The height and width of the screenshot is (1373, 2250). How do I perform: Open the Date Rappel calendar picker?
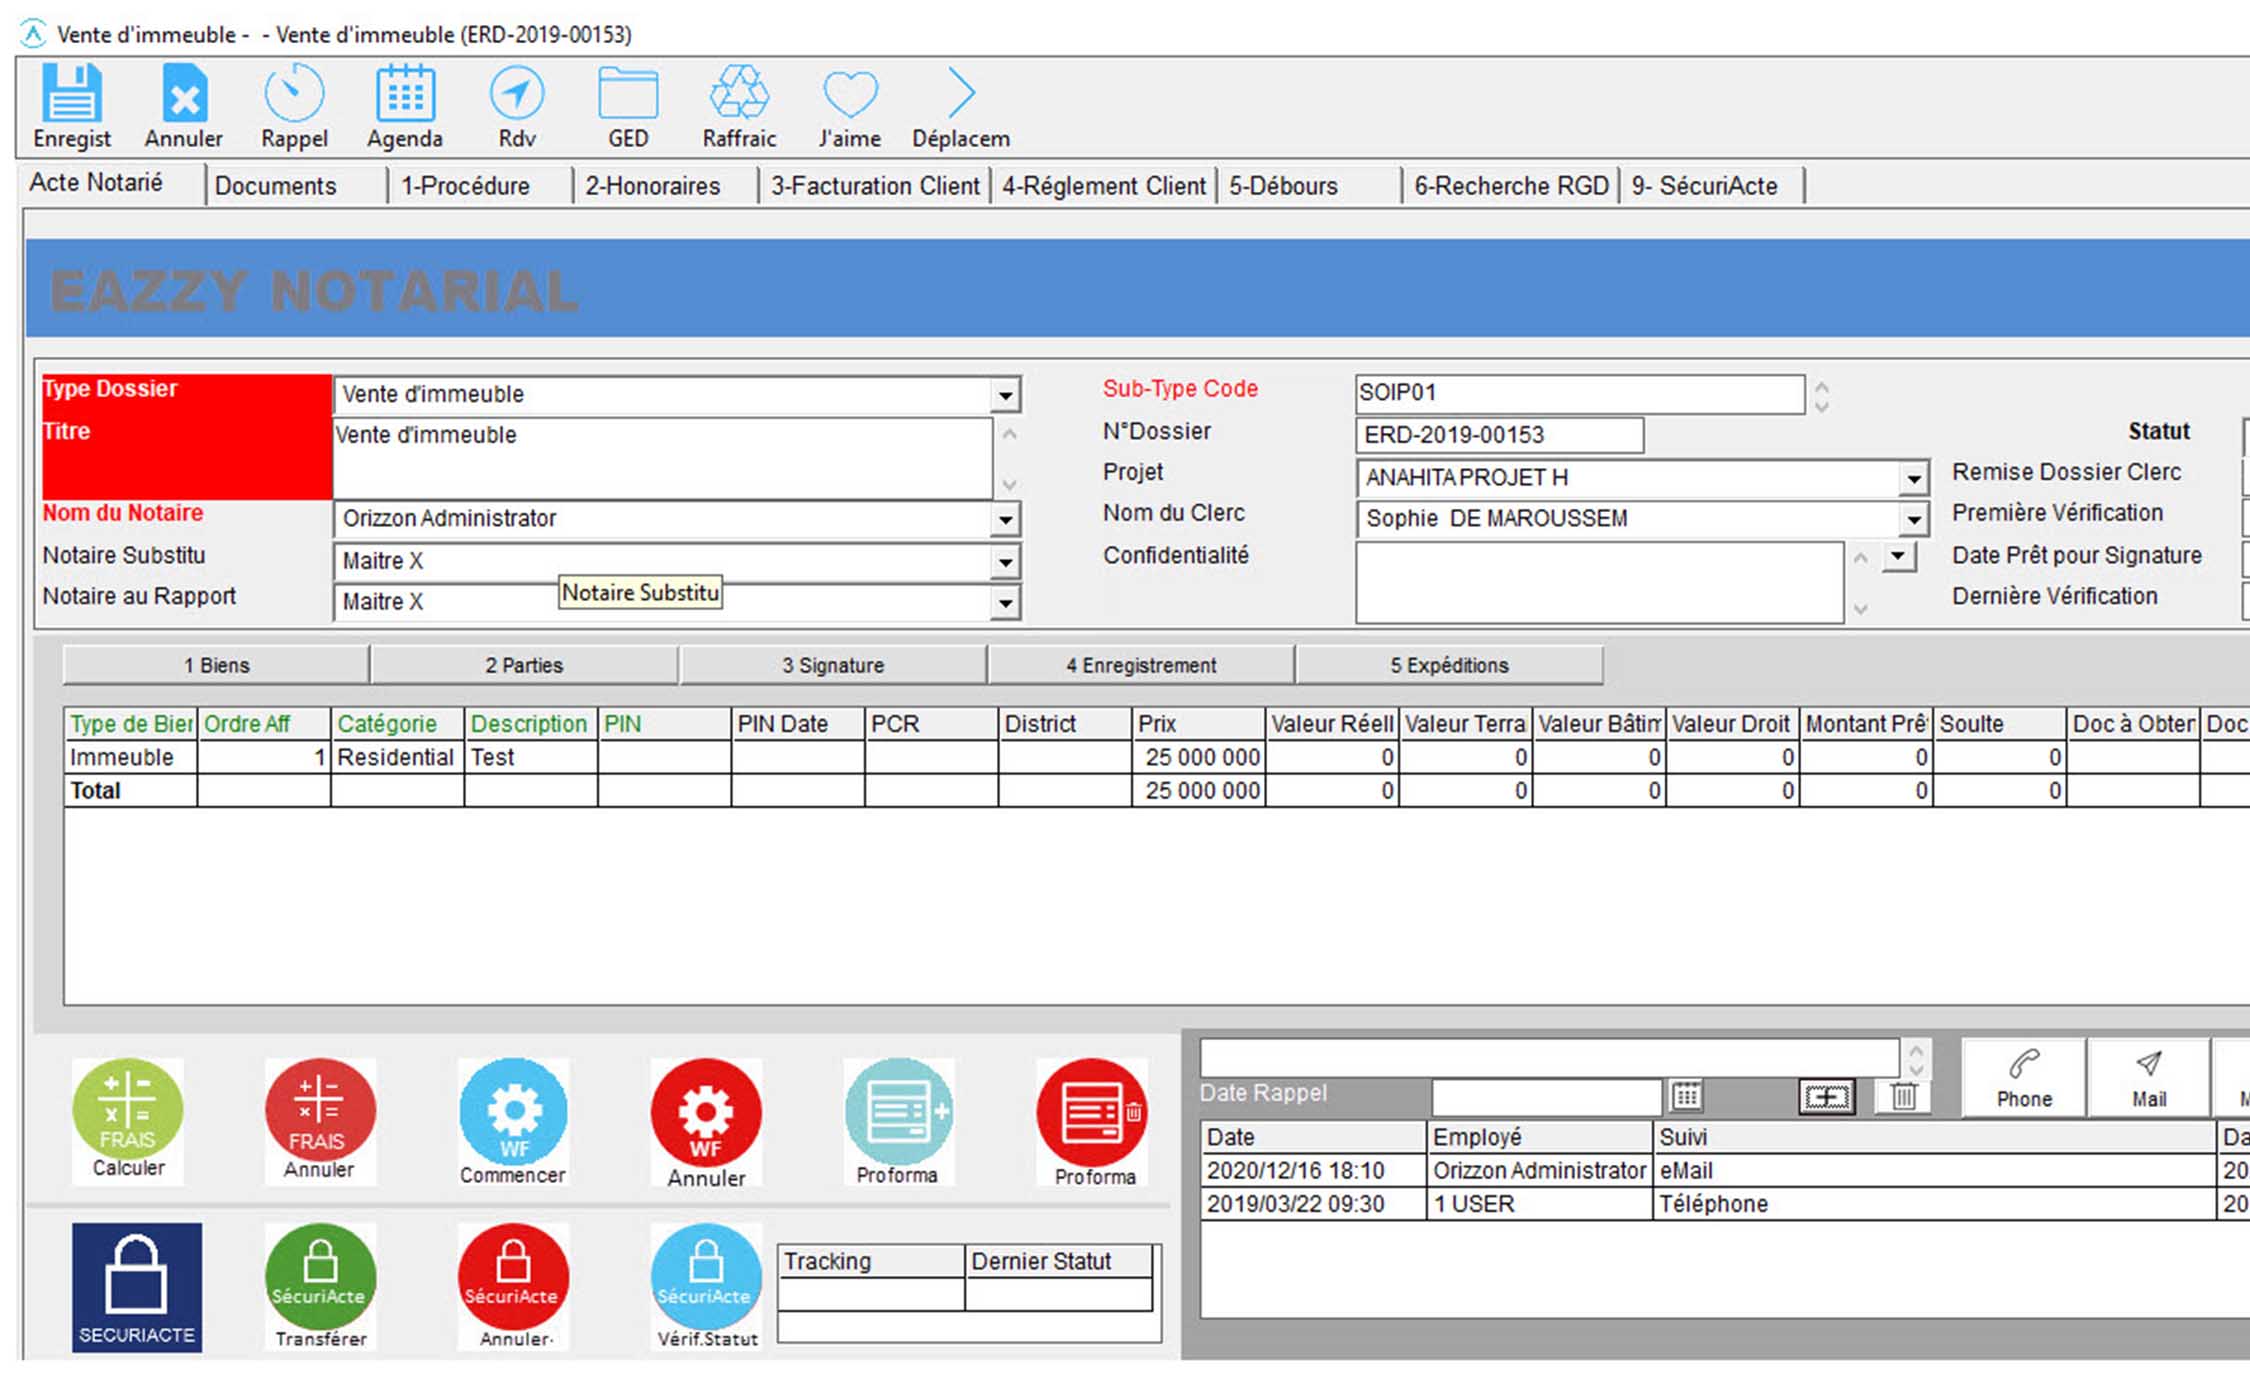(x=1686, y=1096)
